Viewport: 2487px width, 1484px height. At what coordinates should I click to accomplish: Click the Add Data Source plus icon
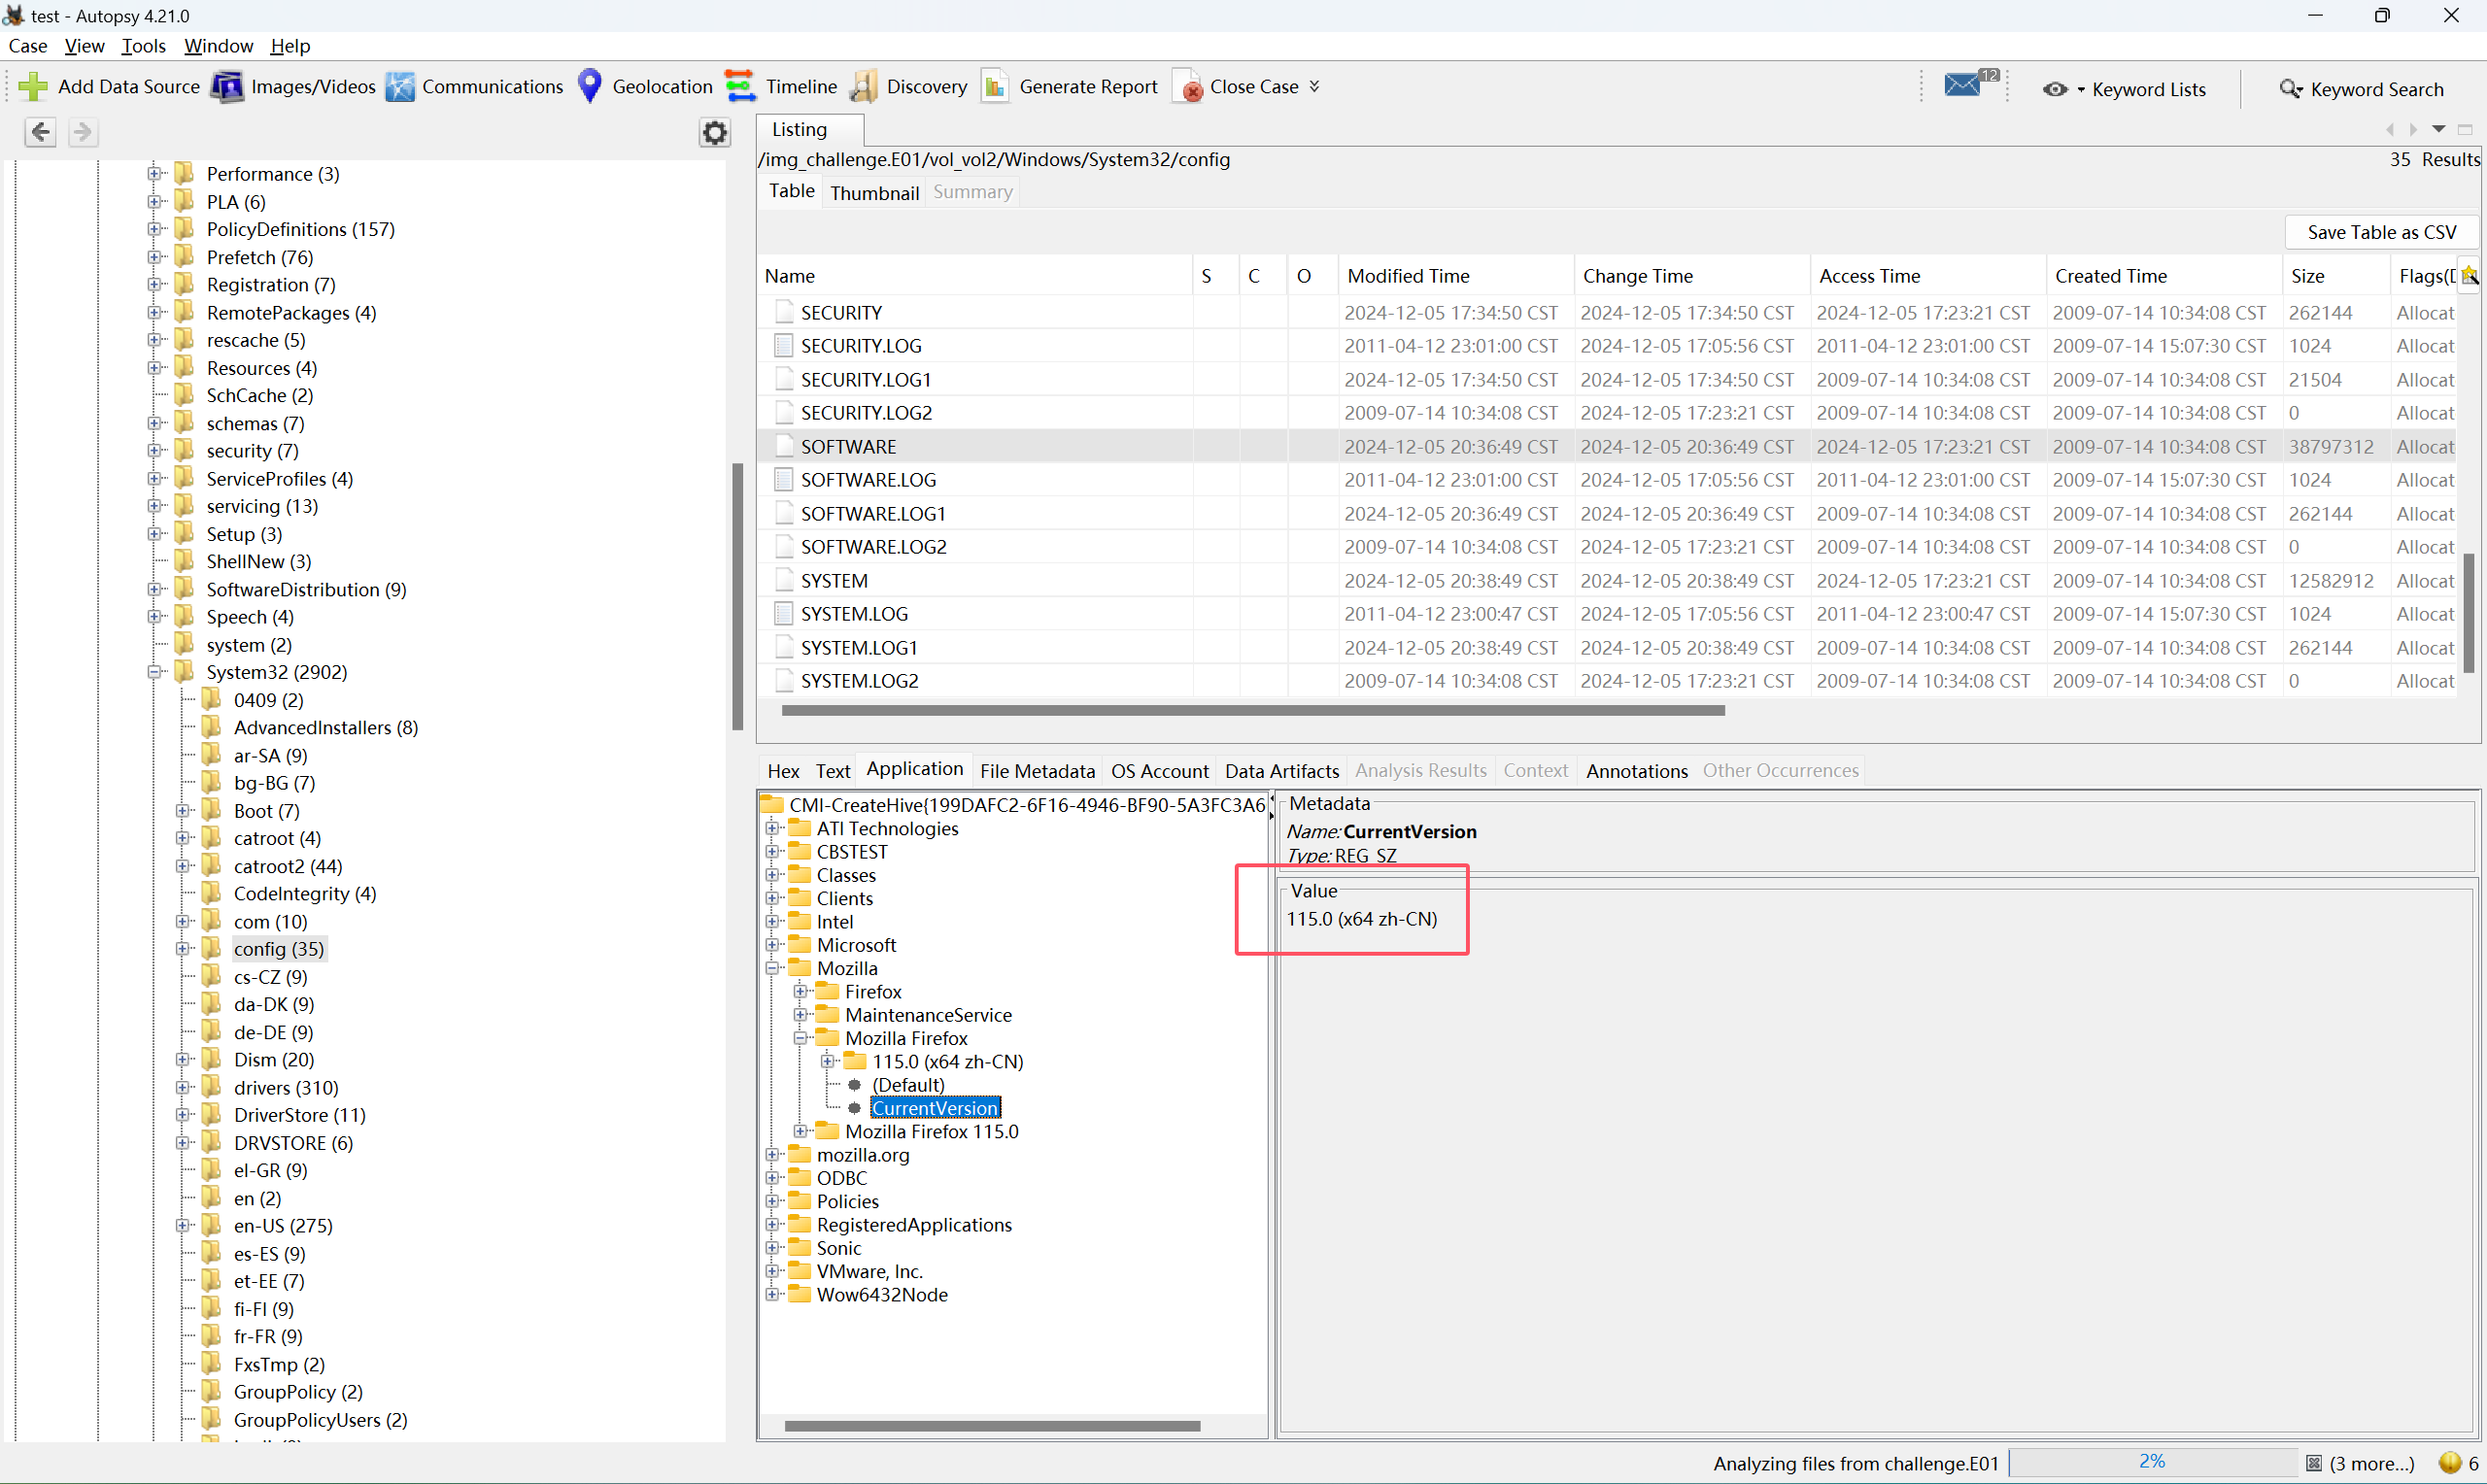pos(33,87)
